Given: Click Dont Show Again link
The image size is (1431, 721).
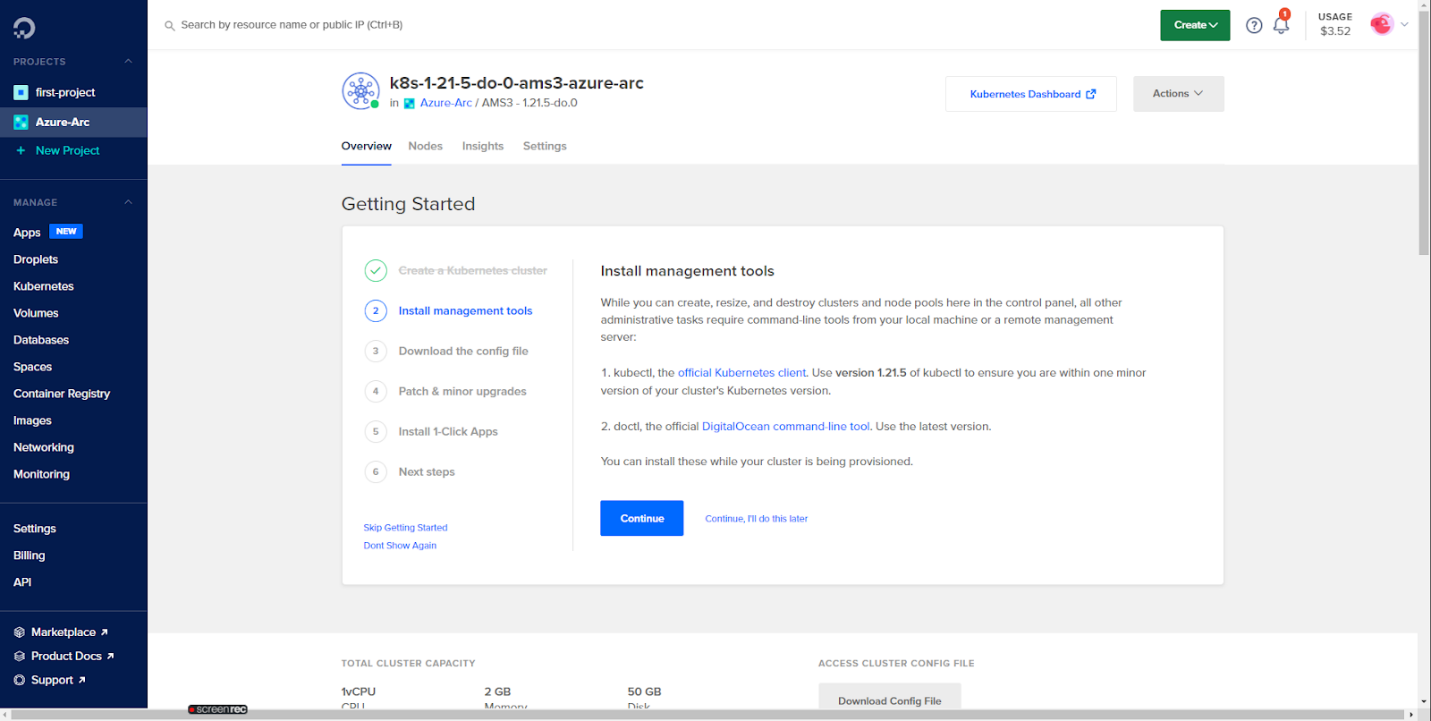Looking at the screenshot, I should click(x=400, y=546).
